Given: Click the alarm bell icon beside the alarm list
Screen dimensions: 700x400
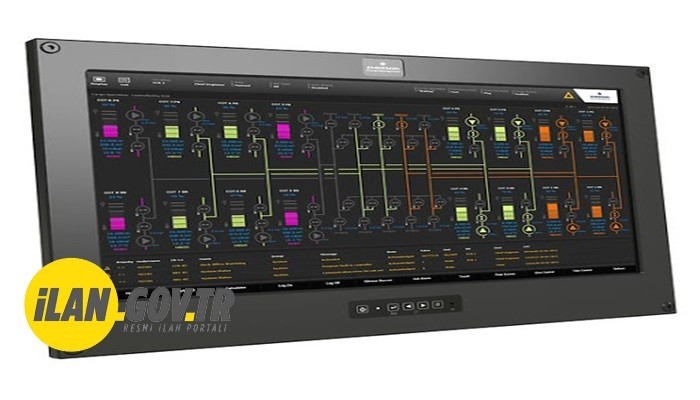Looking at the screenshot, I should pos(107,268).
